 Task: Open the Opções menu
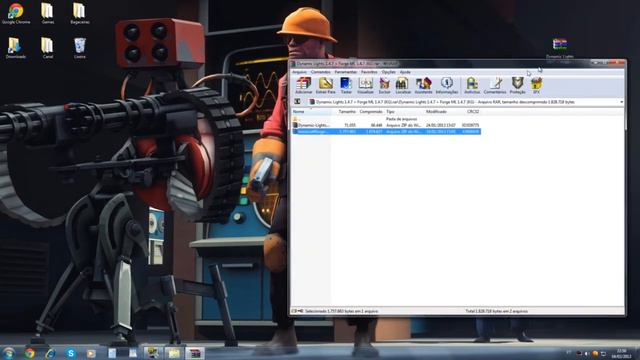pos(389,72)
